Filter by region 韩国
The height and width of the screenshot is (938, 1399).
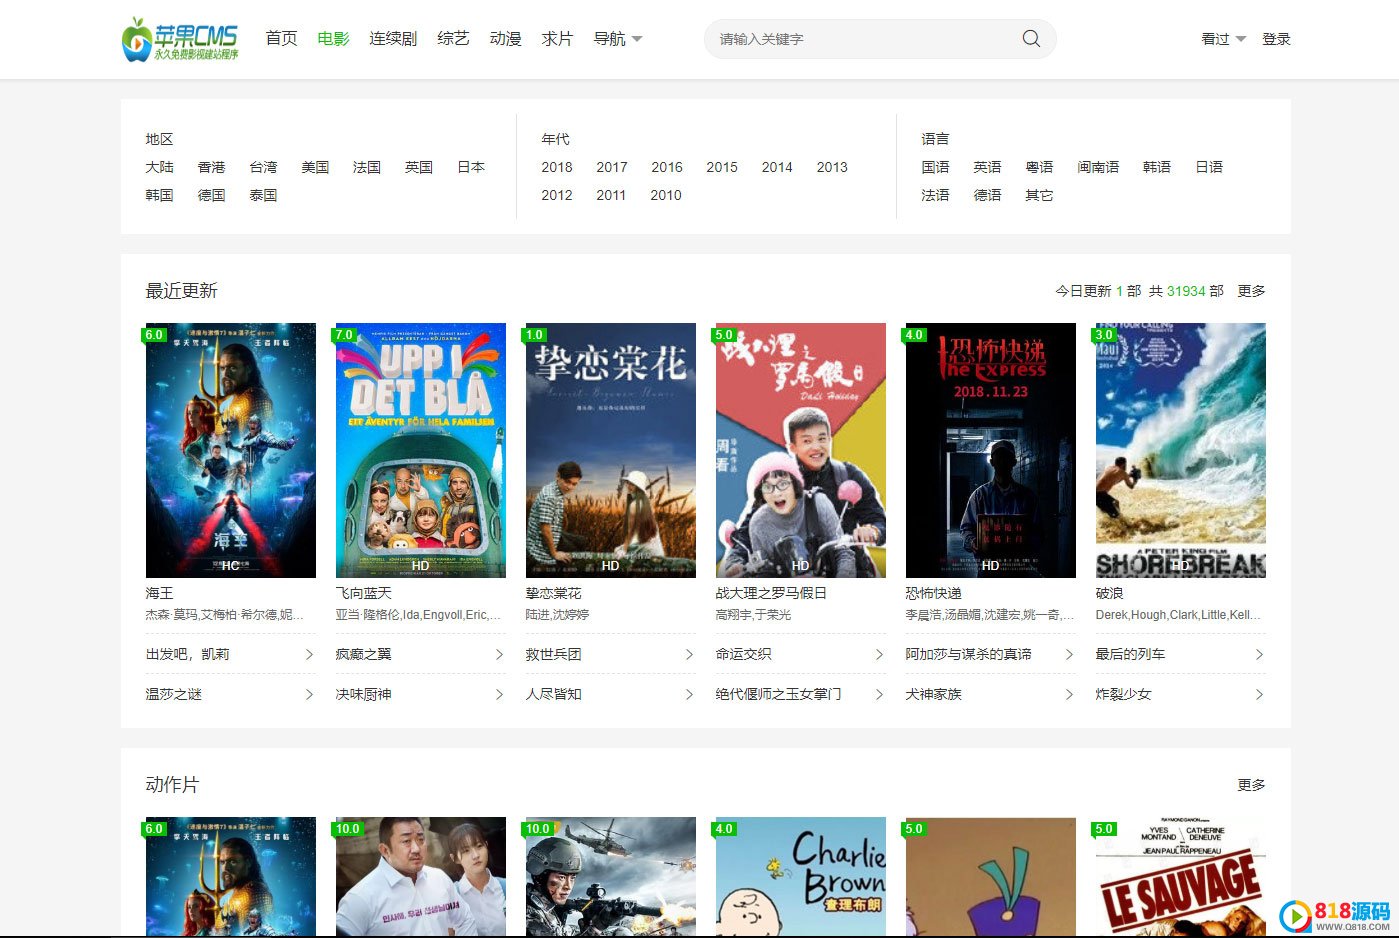[x=159, y=195]
